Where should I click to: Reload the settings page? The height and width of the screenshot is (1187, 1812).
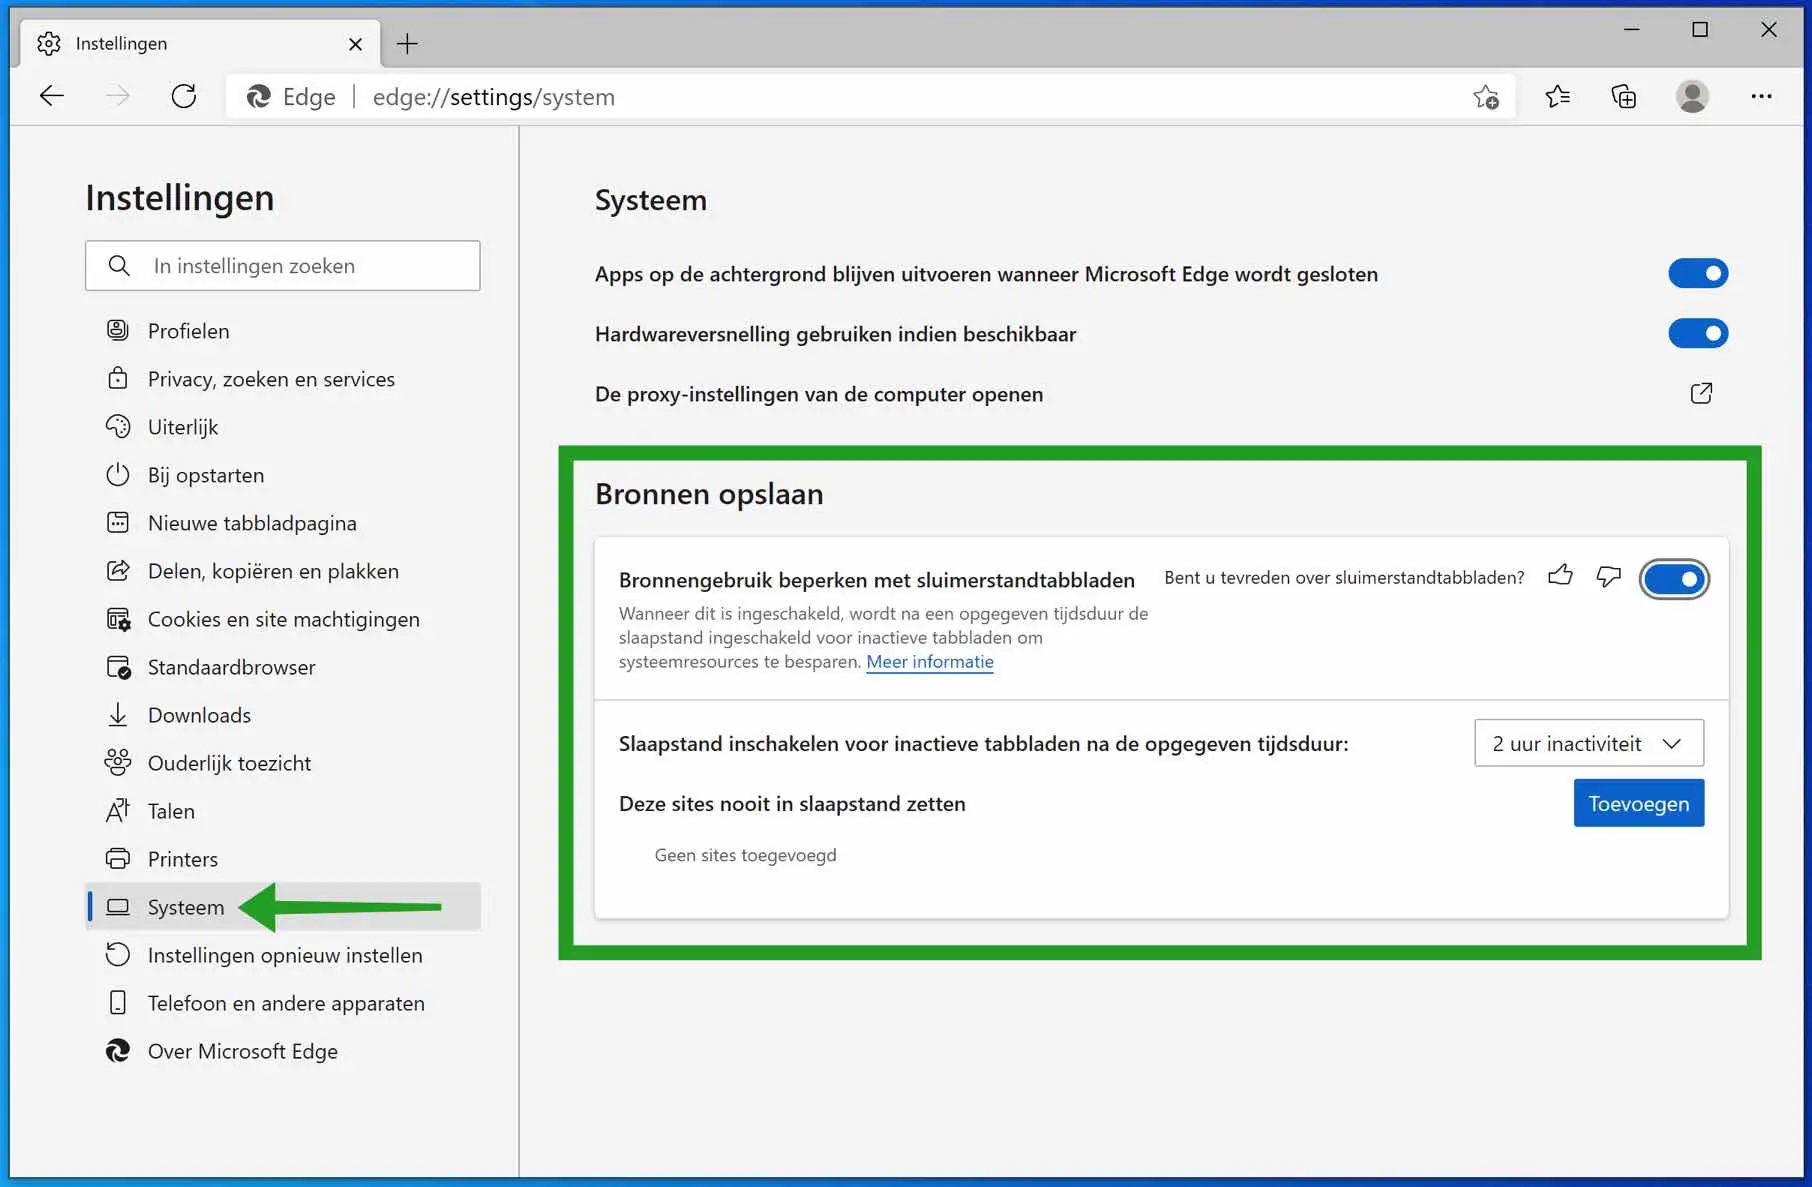[x=184, y=96]
